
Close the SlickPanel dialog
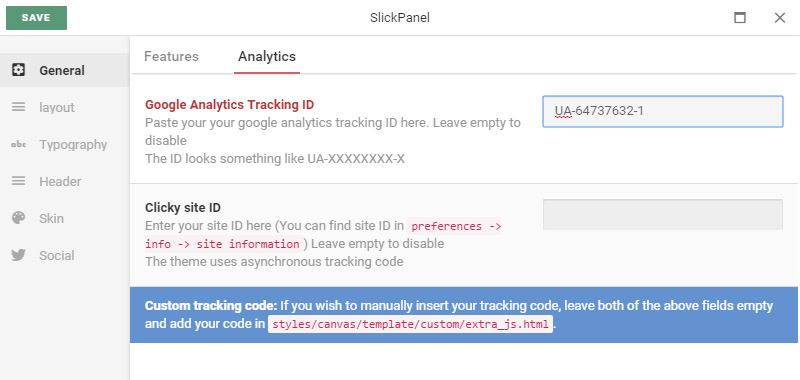(x=780, y=18)
